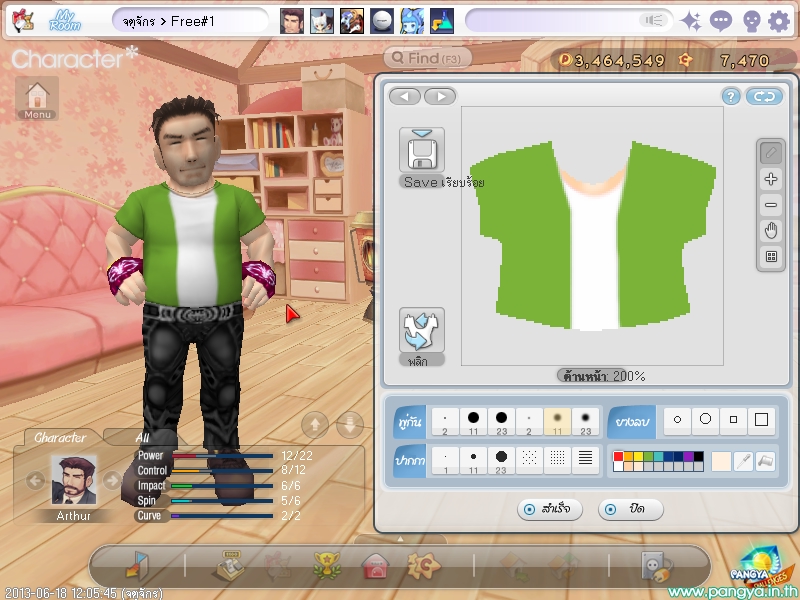
Task: Select the hand pan tool
Action: point(770,231)
